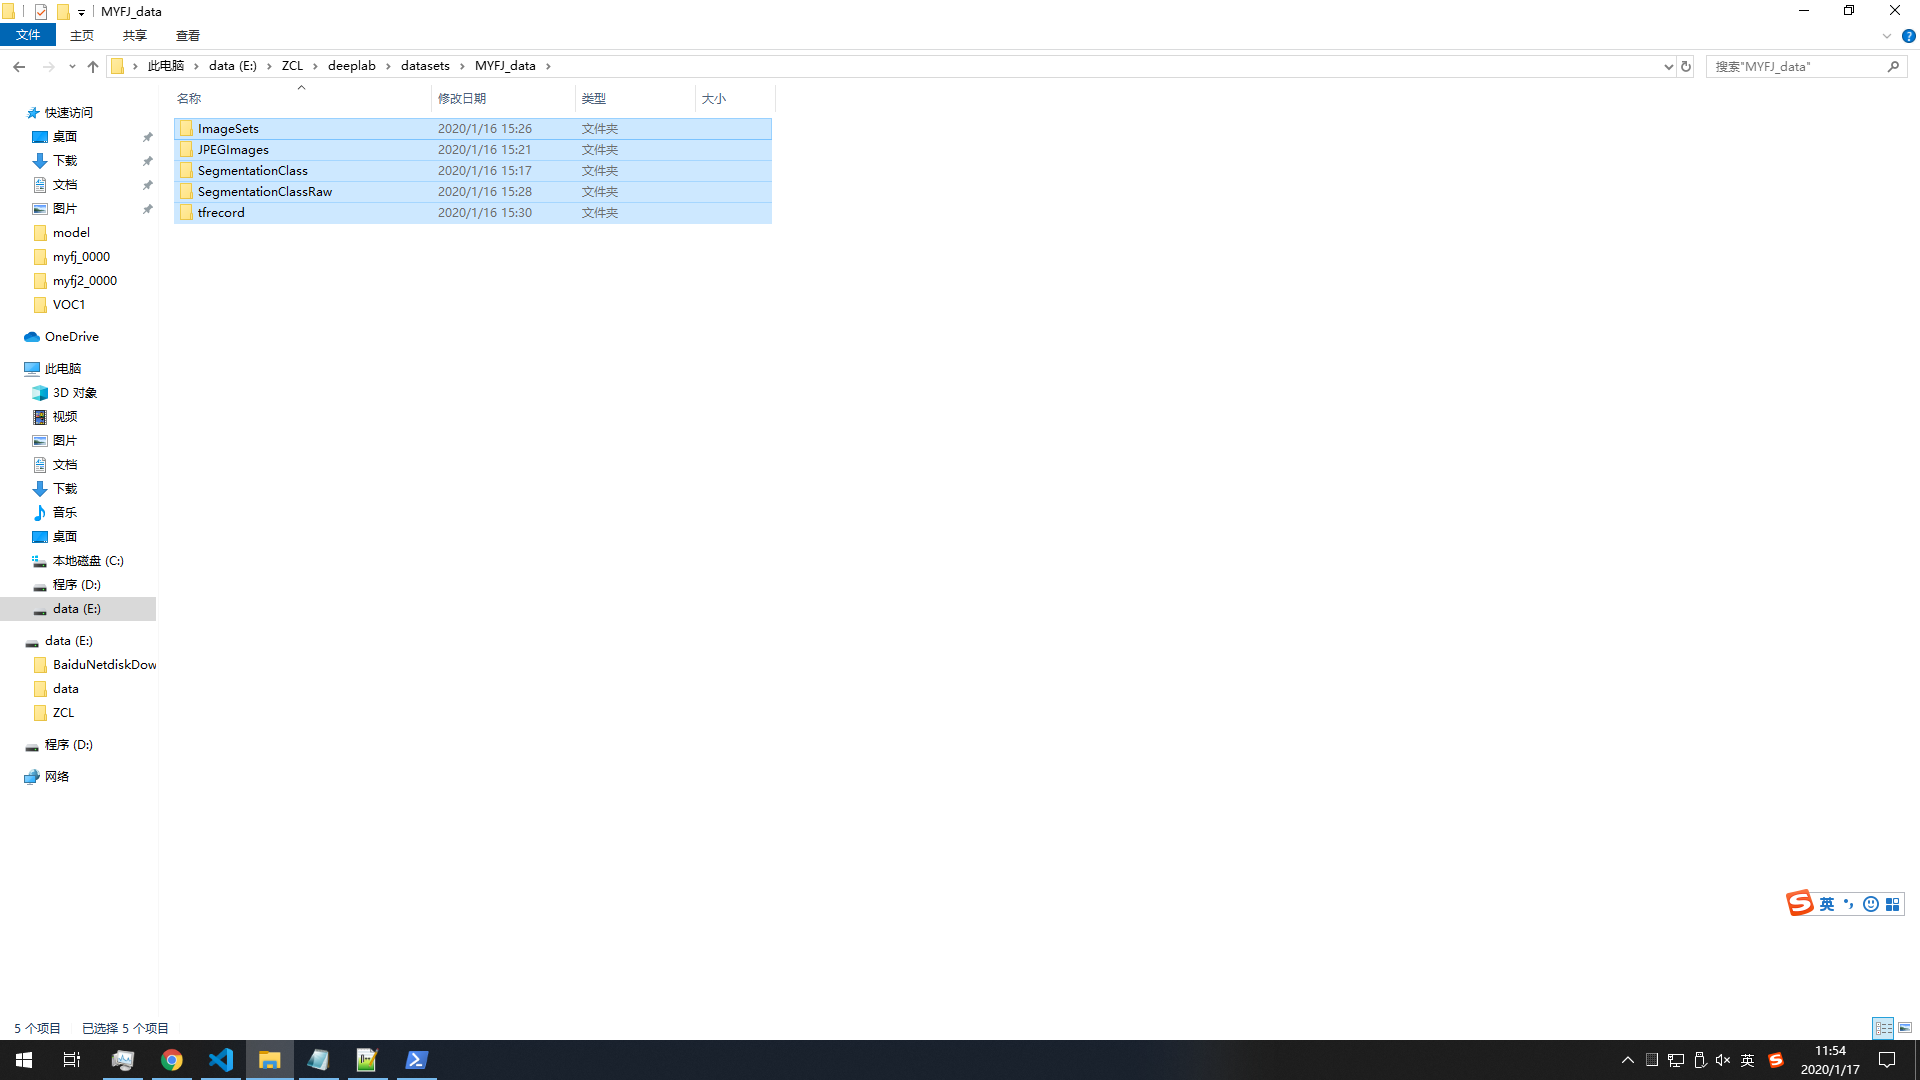Click the search magnifier icon
The image size is (1920, 1080).
[1893, 66]
